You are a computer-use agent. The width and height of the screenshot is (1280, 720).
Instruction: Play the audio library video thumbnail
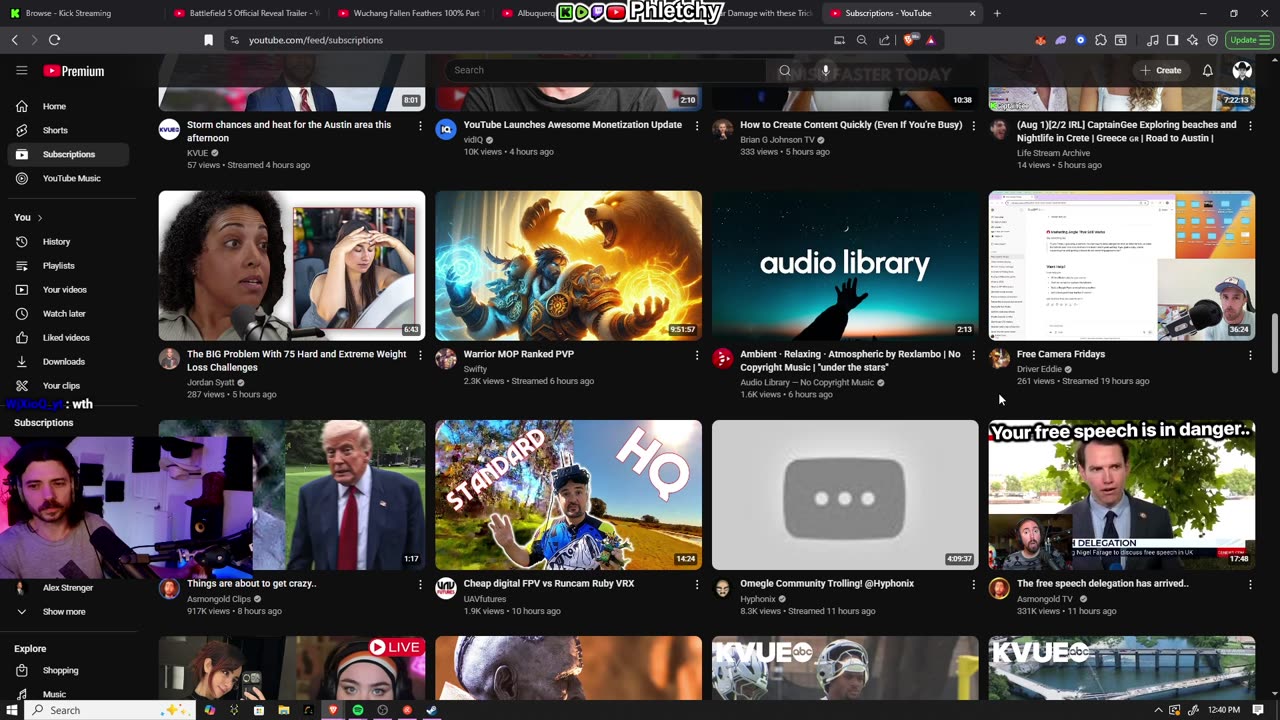(845, 266)
